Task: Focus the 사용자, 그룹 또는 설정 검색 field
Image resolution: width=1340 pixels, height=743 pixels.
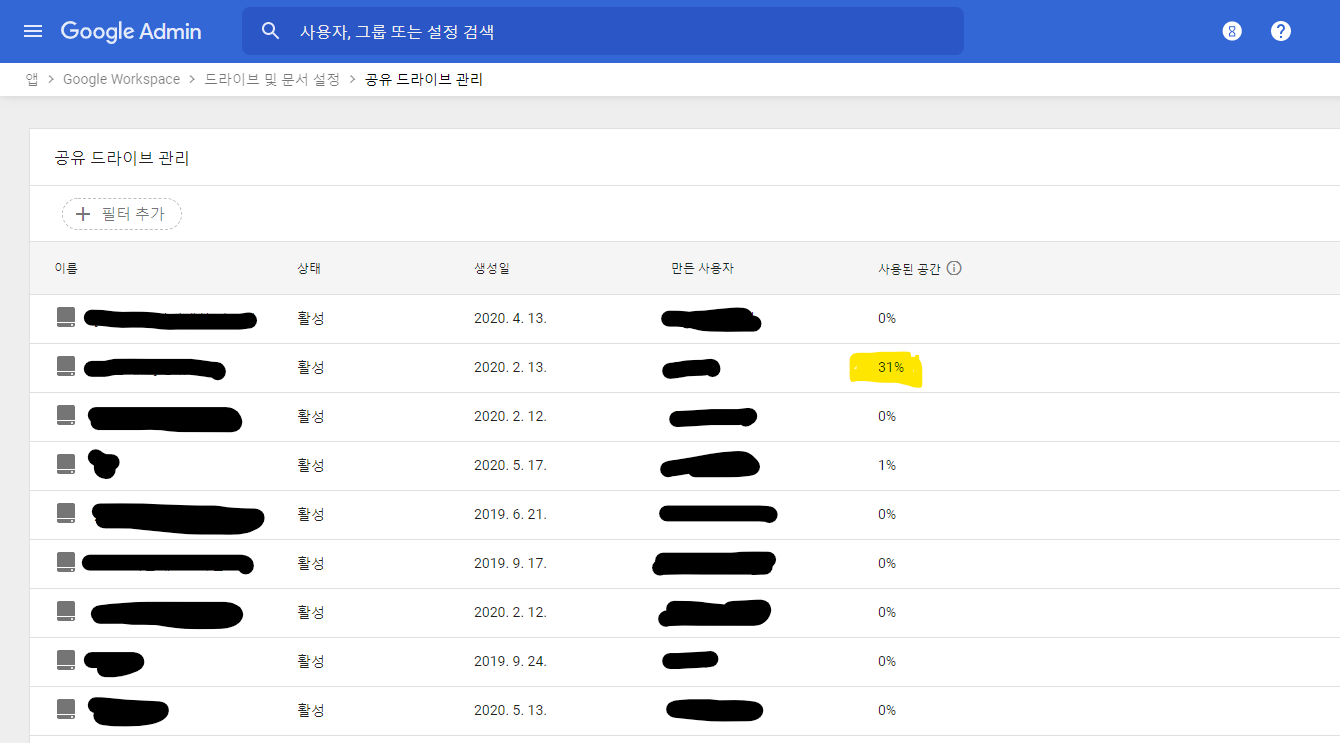Action: (602, 31)
